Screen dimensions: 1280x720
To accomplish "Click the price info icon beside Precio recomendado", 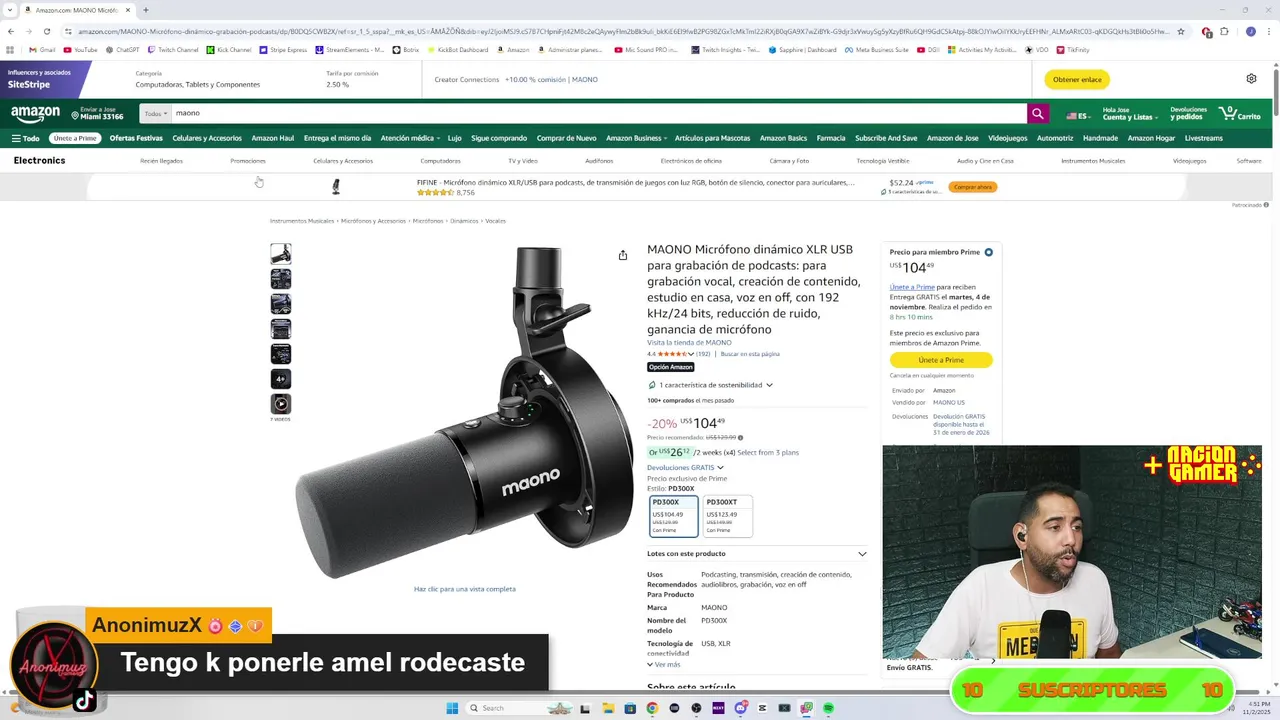I will click(x=740, y=437).
